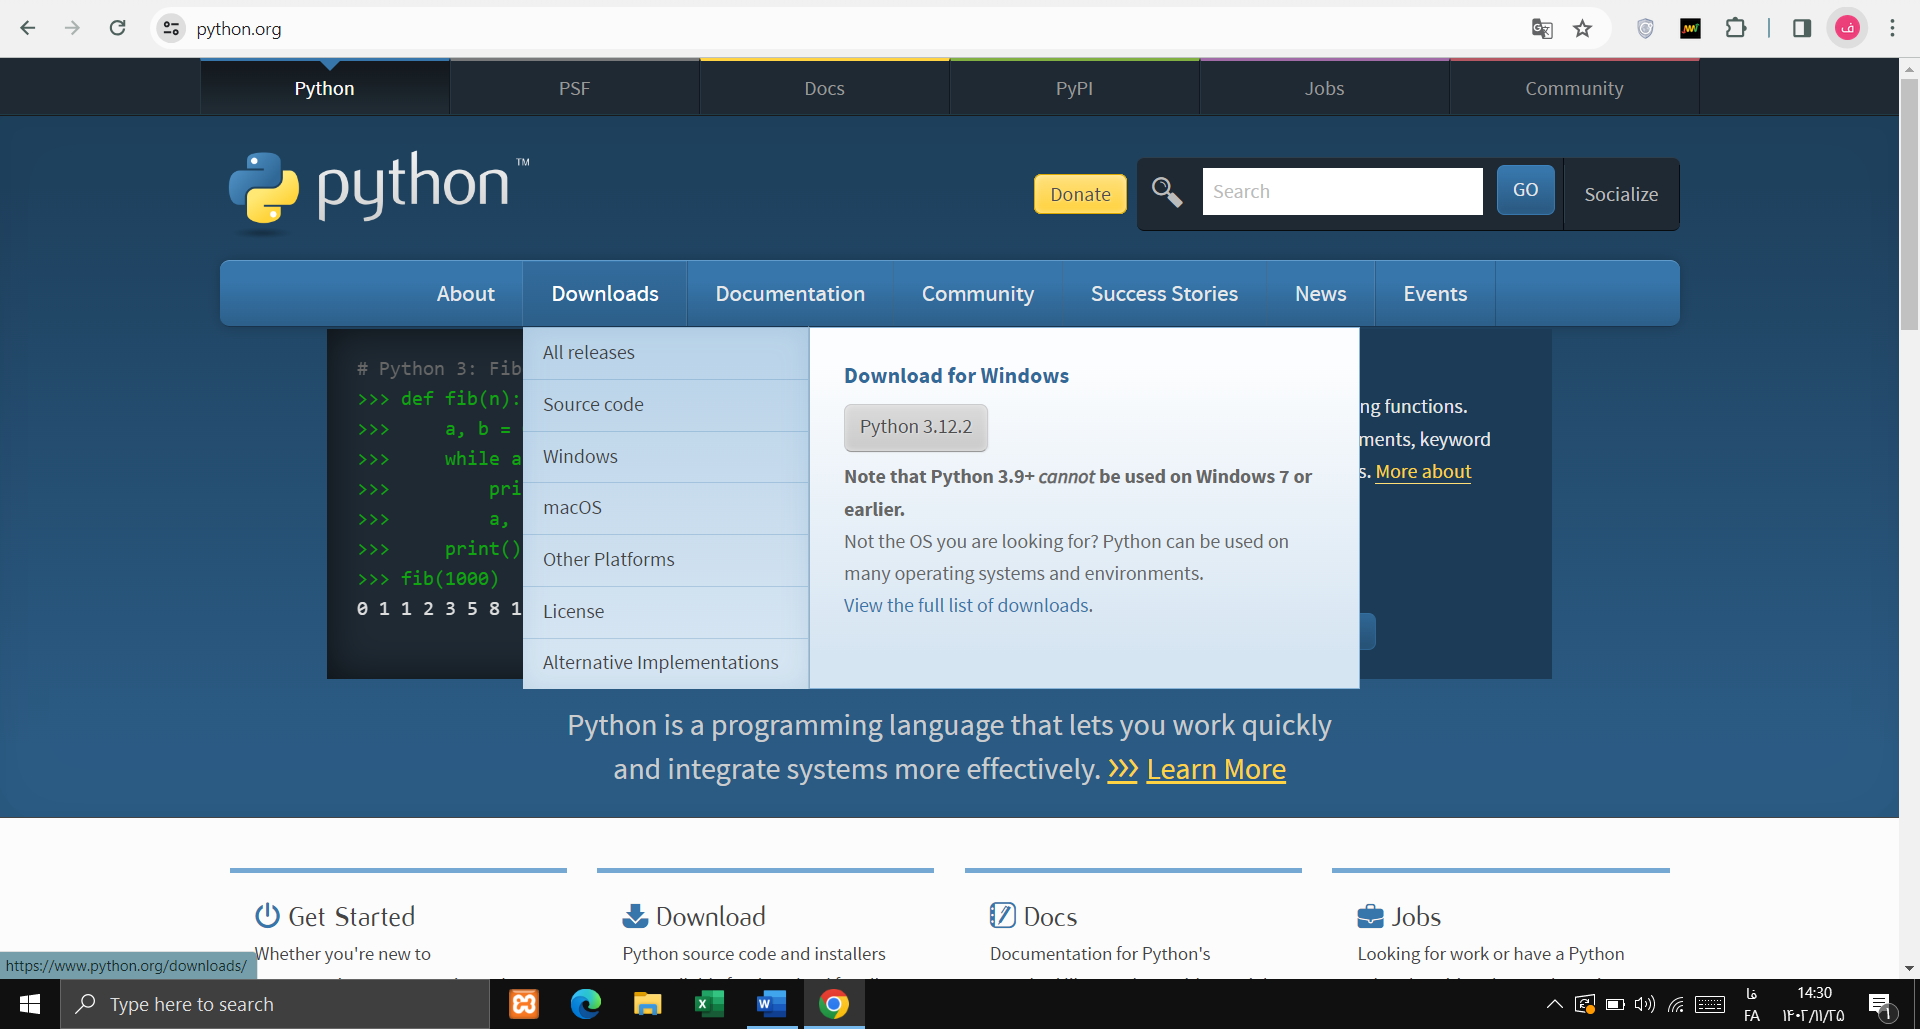Bookmark the page with the star icon
Screen dimensions: 1920x1029
(x=1583, y=28)
